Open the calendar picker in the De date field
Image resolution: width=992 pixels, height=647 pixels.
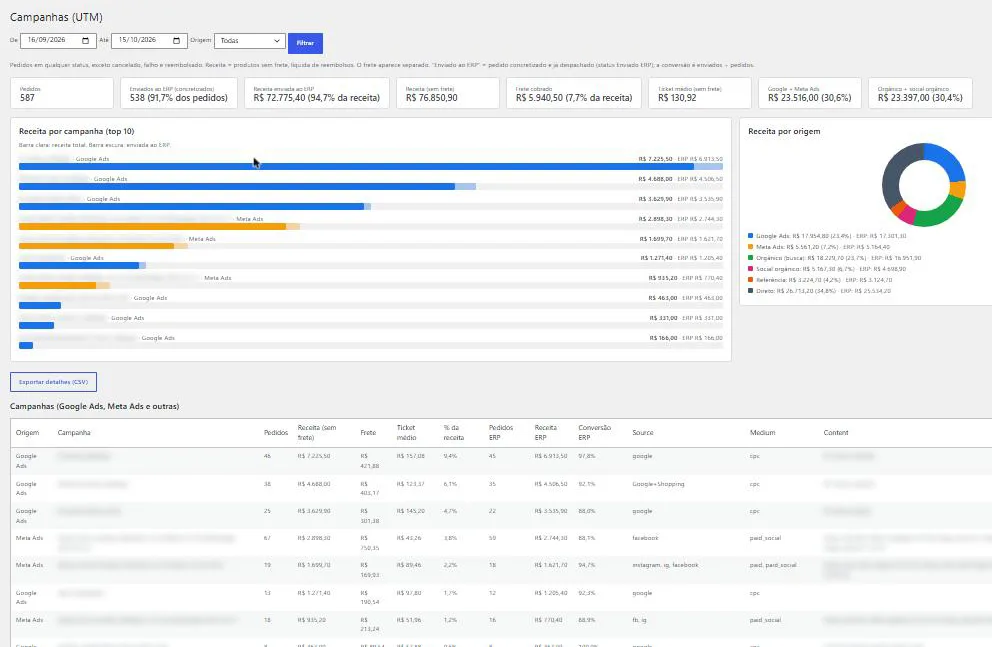(85, 40)
